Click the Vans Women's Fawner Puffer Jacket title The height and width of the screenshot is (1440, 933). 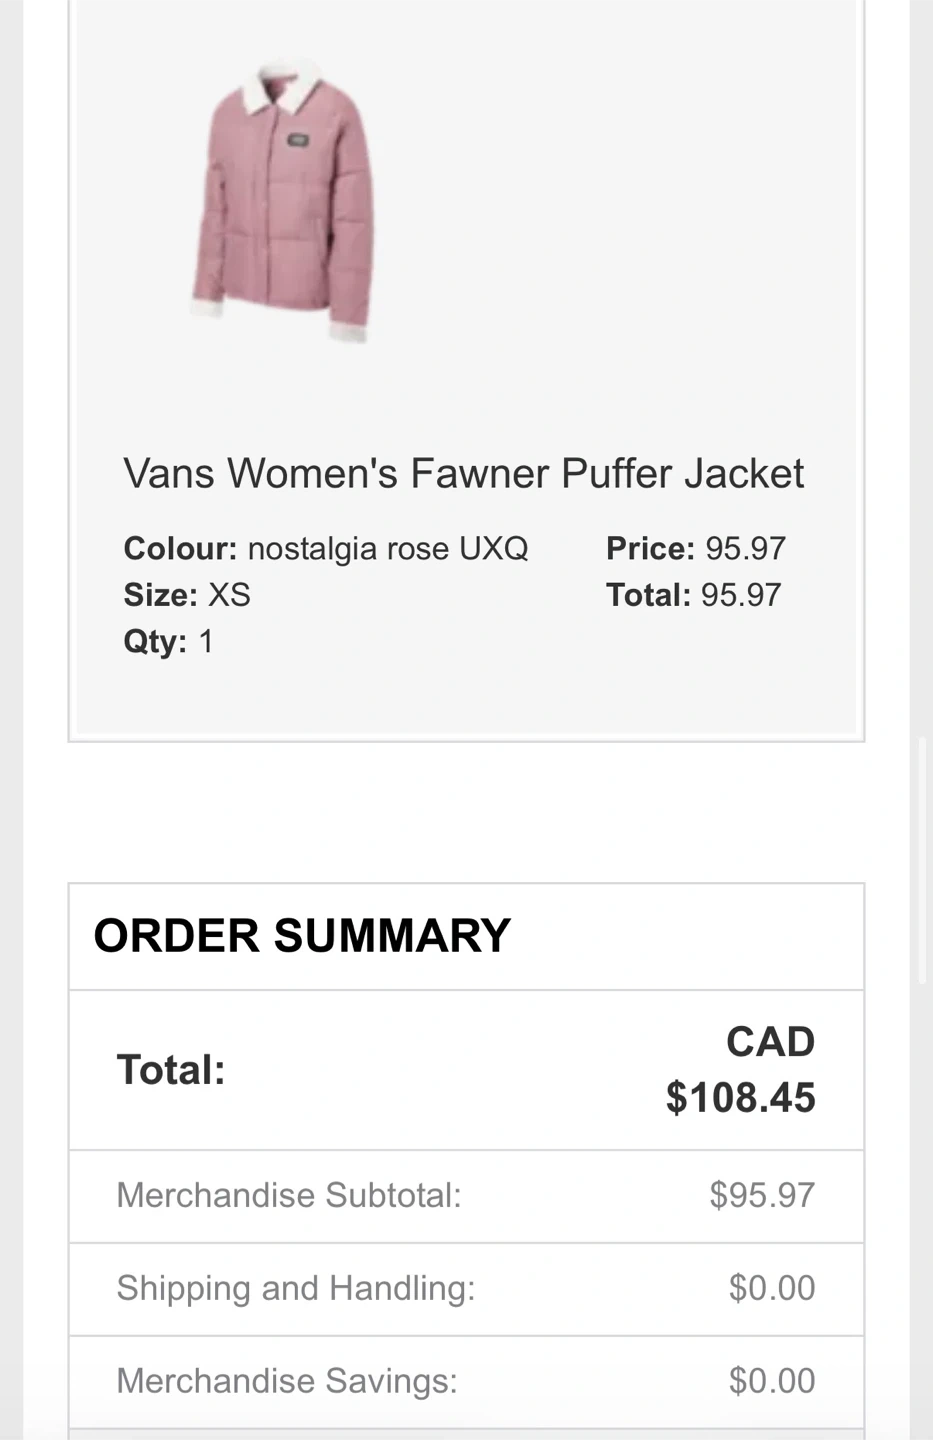pyautogui.click(x=463, y=473)
